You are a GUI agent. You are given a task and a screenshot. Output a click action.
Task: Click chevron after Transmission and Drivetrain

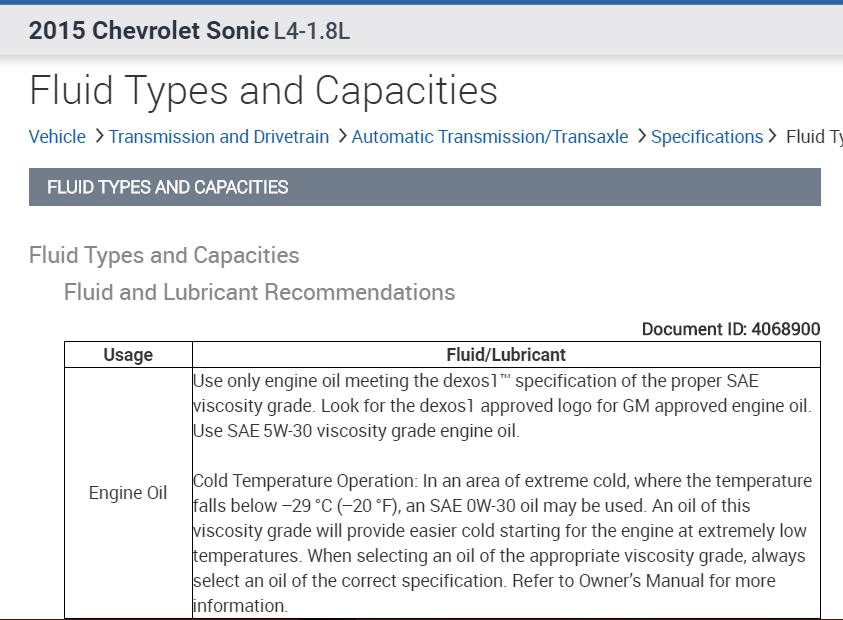pos(341,136)
